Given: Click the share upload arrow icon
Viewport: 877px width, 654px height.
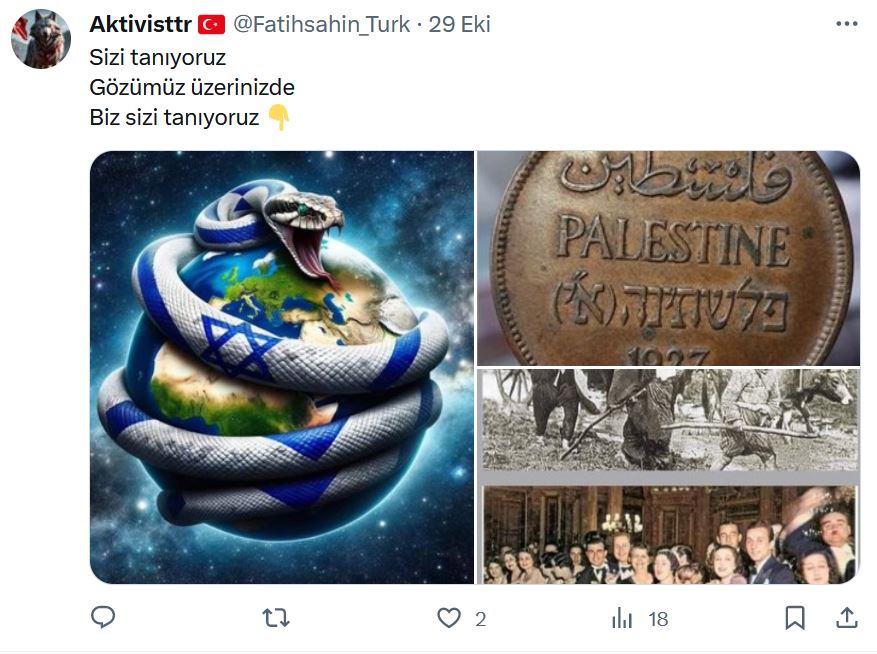Looking at the screenshot, I should coord(847,618).
